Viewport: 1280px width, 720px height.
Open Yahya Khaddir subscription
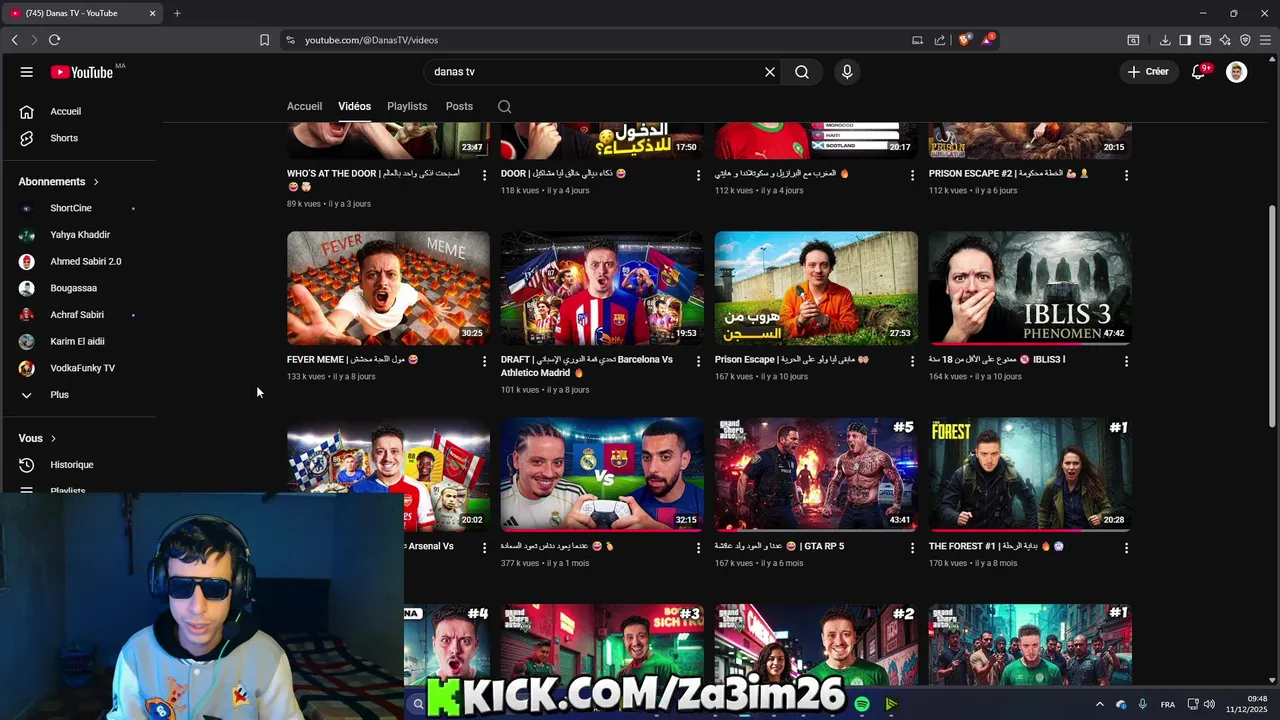click(x=80, y=235)
